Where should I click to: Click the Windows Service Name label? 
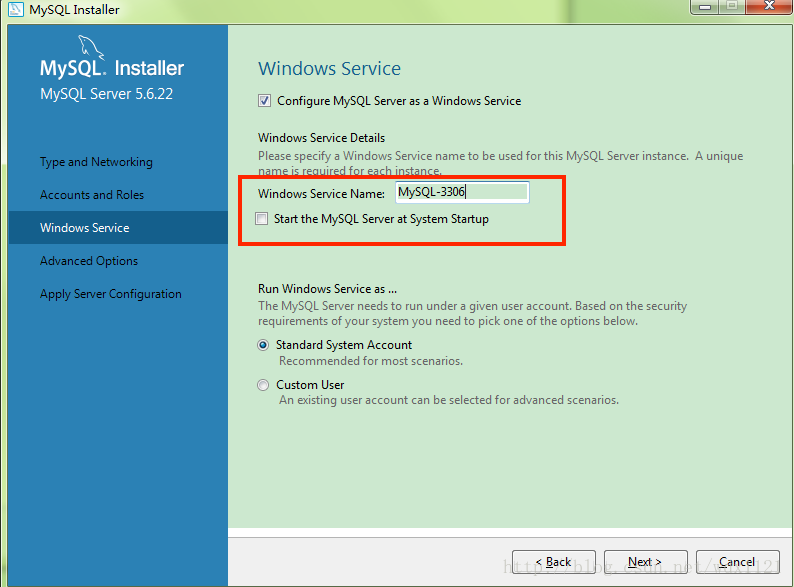coord(322,193)
